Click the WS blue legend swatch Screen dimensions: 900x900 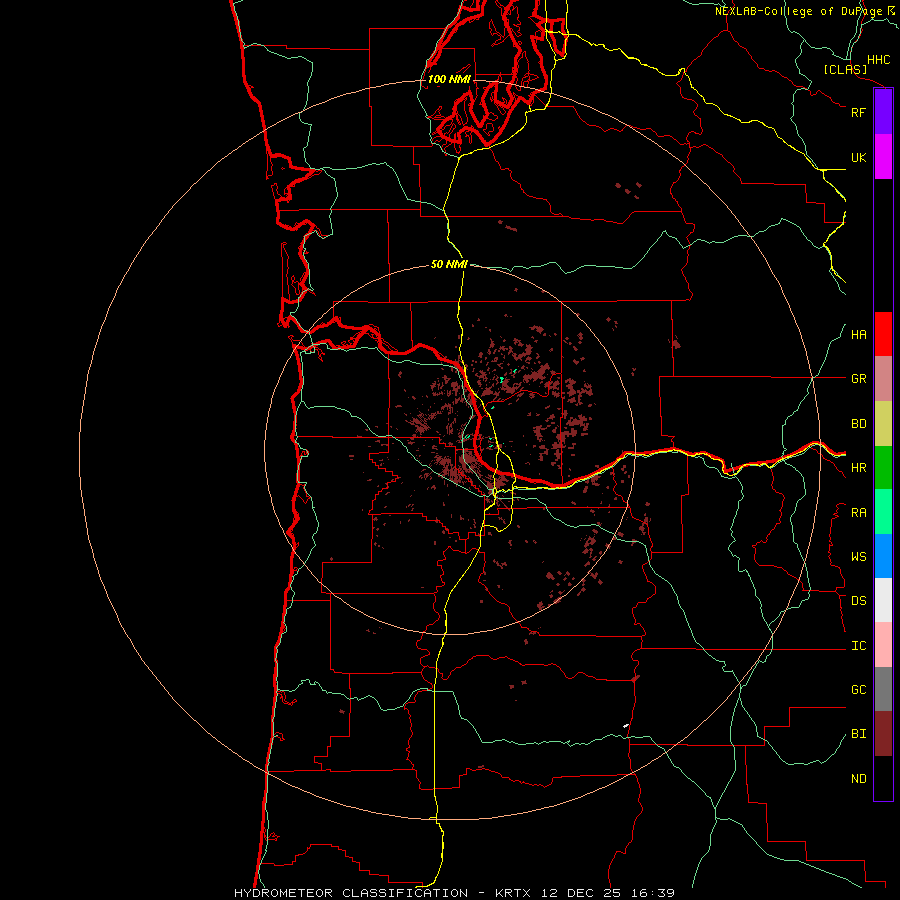[883, 556]
